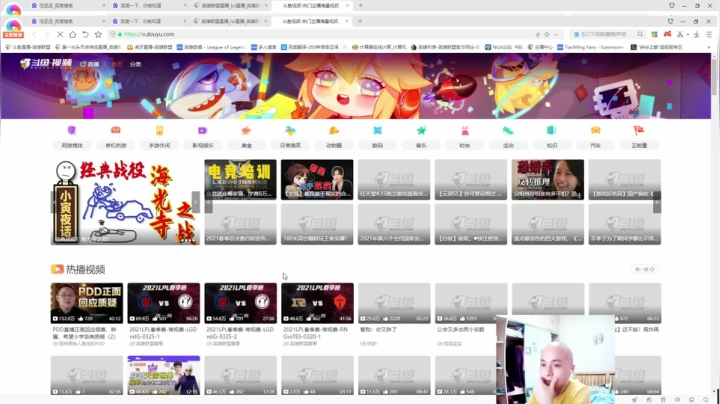Open the 恐怖系 反转推理 video thumbnail
The height and width of the screenshot is (404, 720).
[x=548, y=180]
